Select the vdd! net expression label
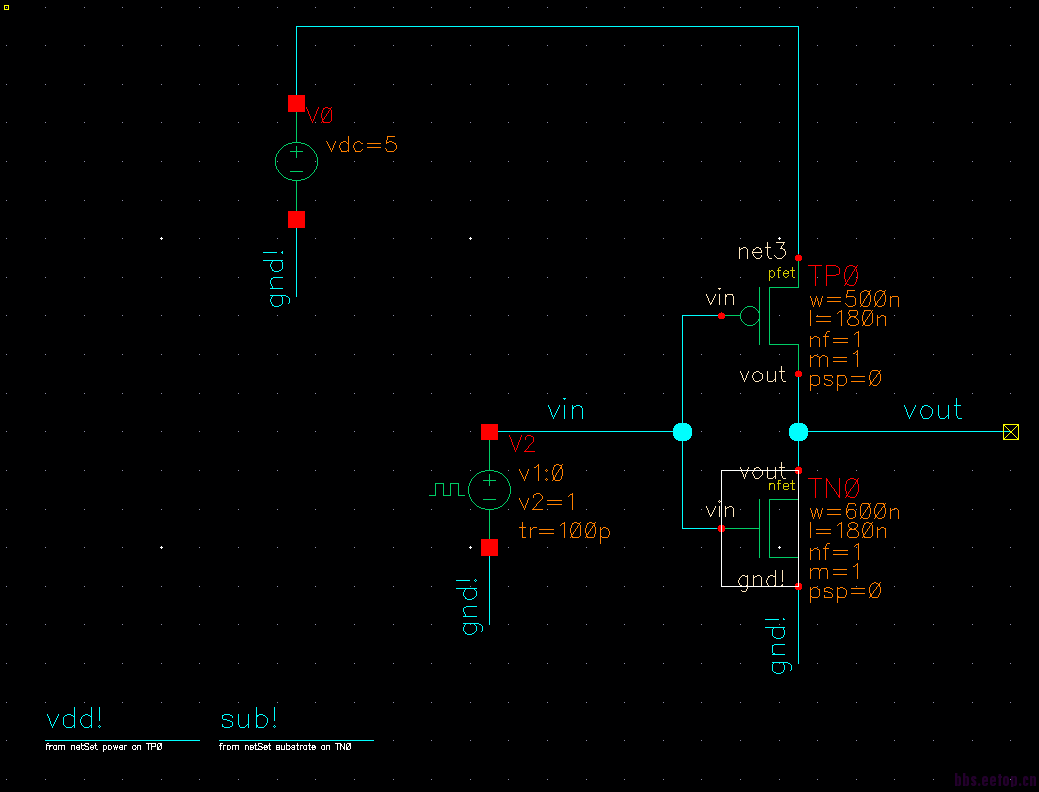This screenshot has height=792, width=1039. pos(75,720)
